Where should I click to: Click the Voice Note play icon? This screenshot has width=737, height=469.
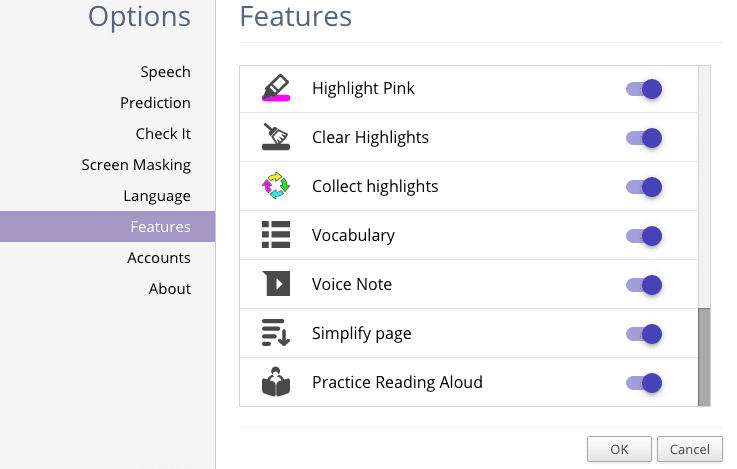276,283
